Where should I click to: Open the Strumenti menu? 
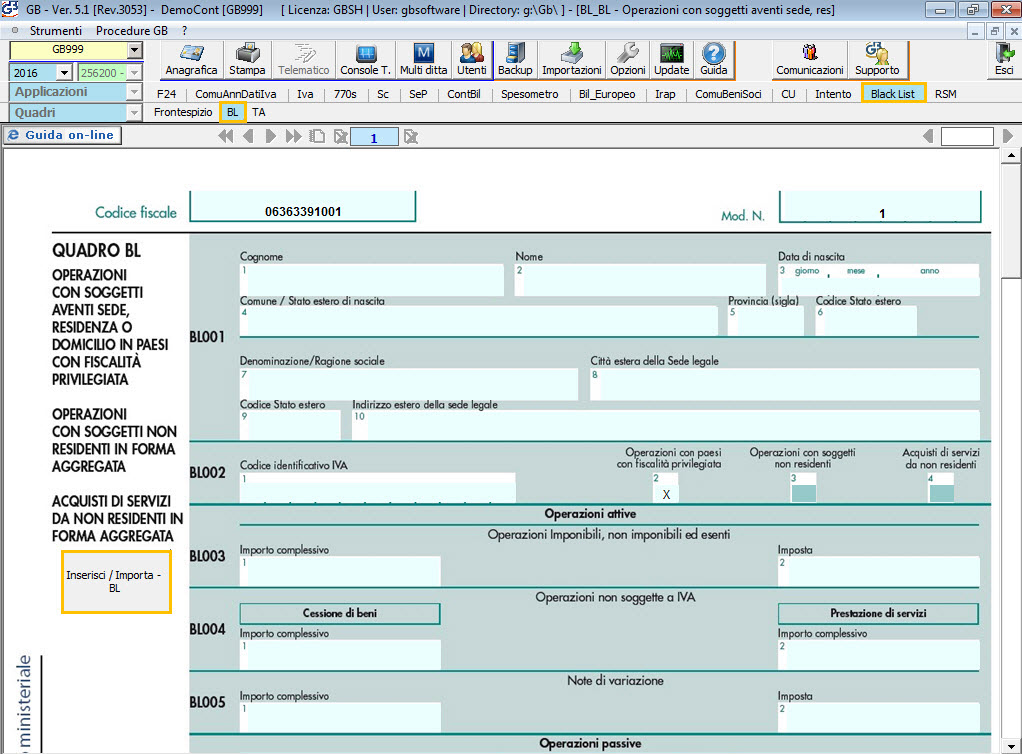(x=55, y=31)
